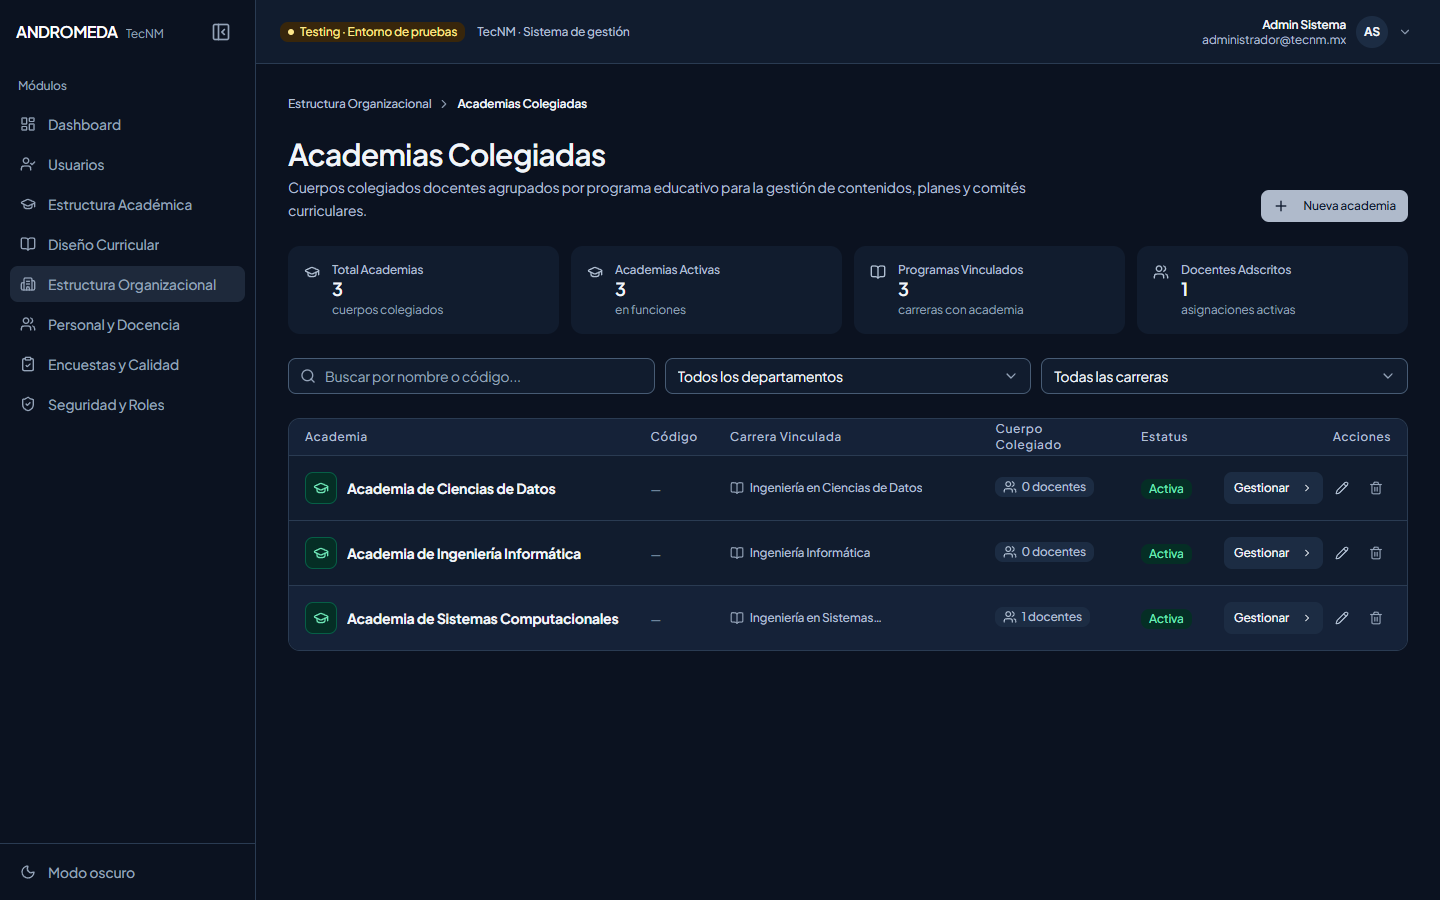The height and width of the screenshot is (900, 1440).
Task: Open Usuarios module
Action: (x=127, y=165)
